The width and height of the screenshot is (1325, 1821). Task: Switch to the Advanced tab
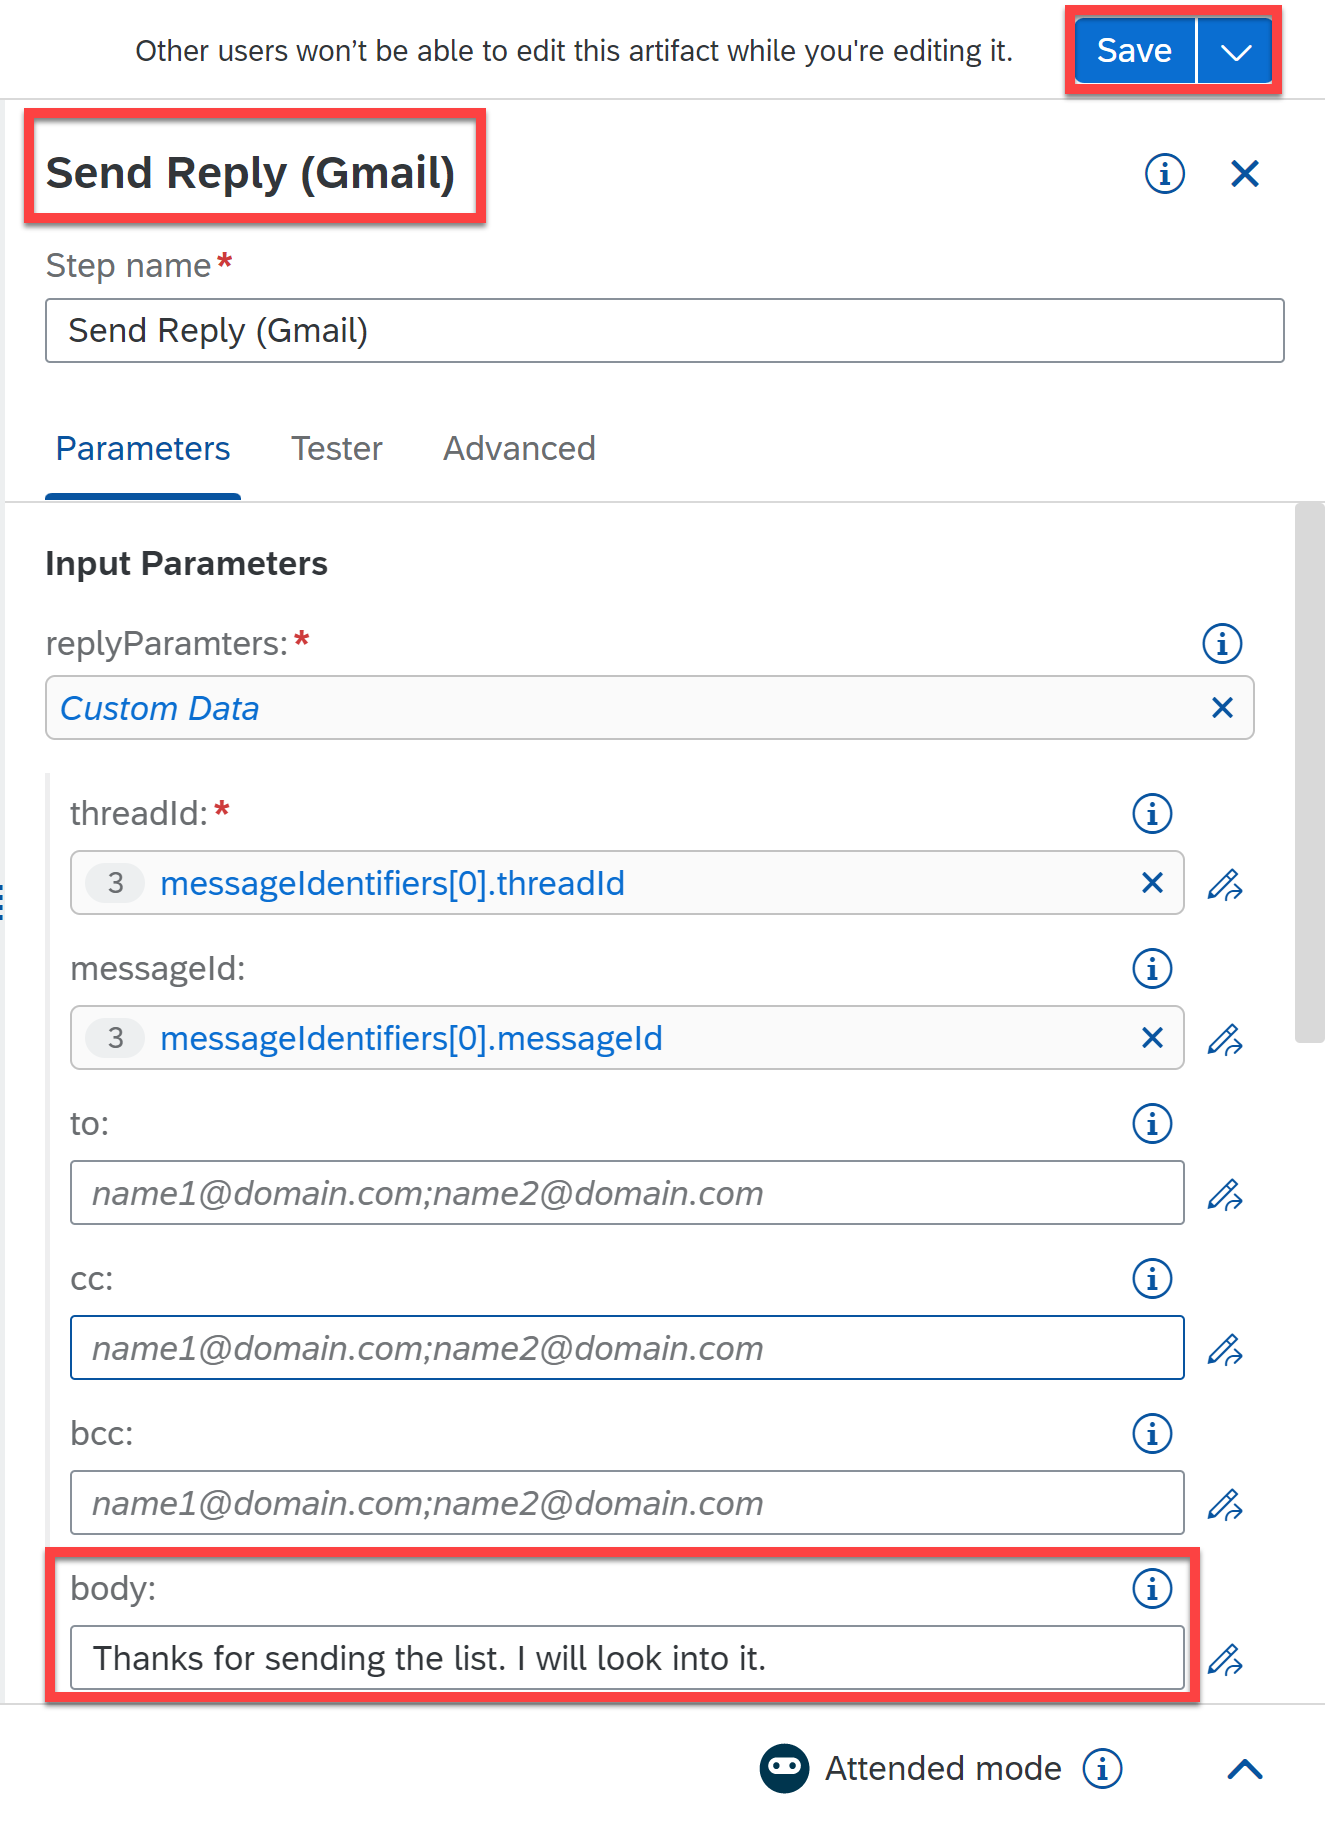[519, 448]
